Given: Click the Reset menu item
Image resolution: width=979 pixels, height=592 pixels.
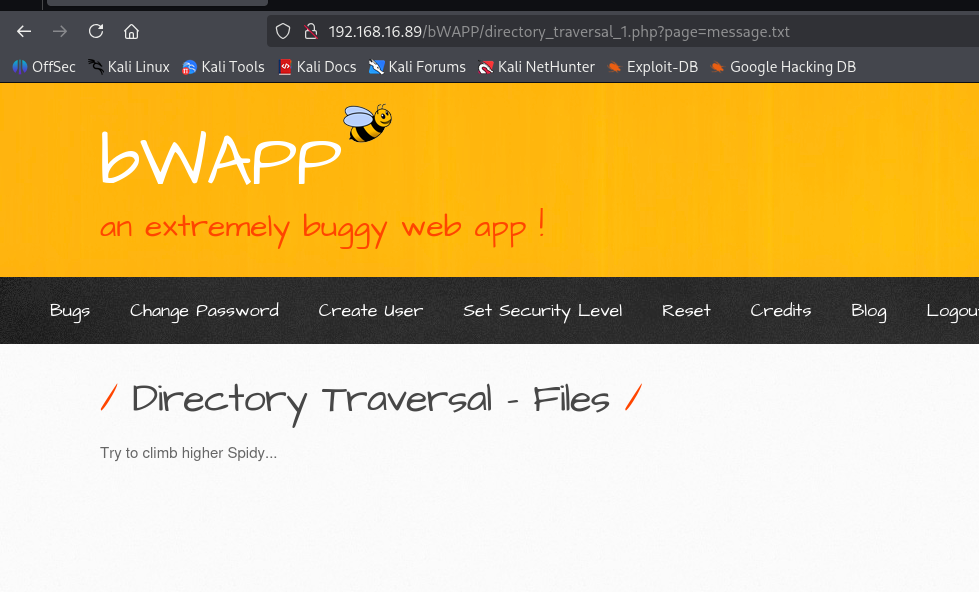Looking at the screenshot, I should [686, 310].
